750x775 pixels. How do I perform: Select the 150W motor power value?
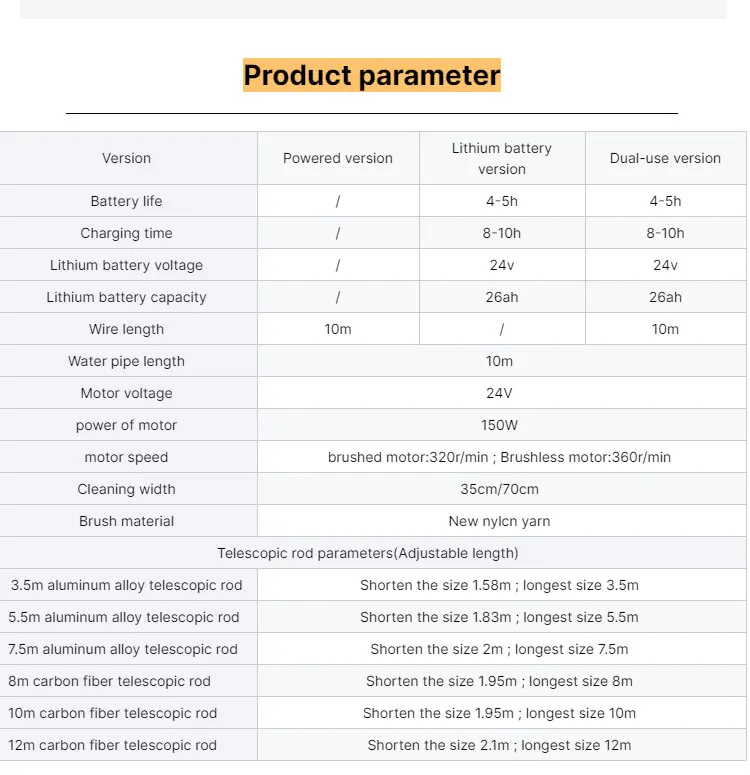(x=499, y=425)
